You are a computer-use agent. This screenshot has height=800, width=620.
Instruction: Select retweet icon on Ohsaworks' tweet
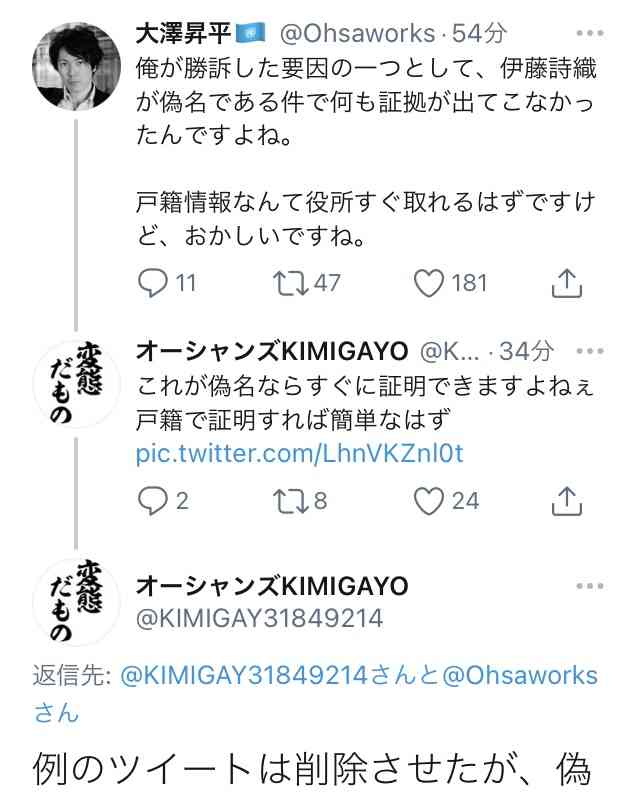pos(290,283)
